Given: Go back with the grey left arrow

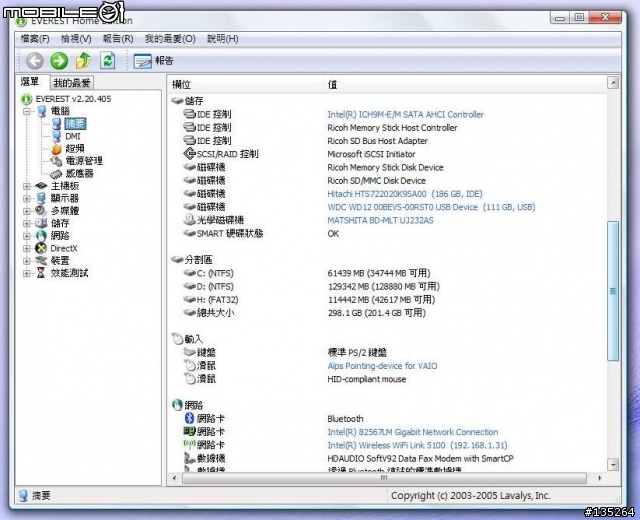Looking at the screenshot, I should click(35, 61).
